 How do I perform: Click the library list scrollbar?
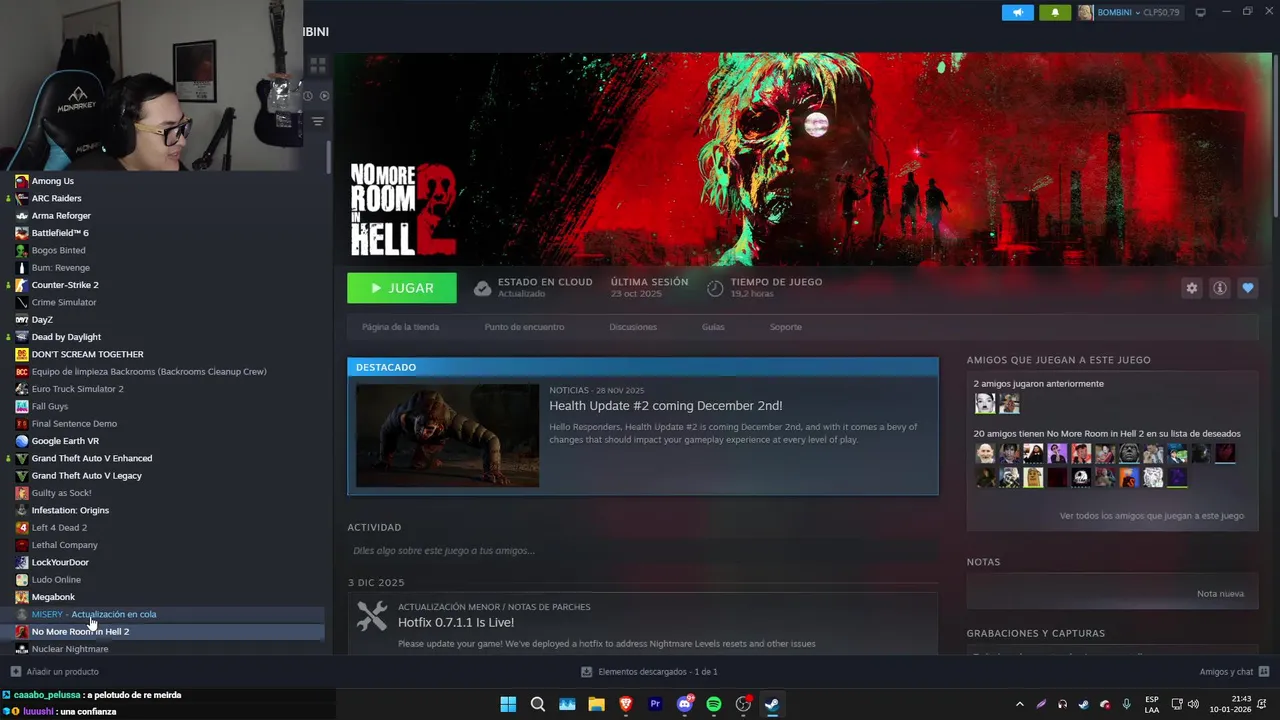(x=329, y=158)
